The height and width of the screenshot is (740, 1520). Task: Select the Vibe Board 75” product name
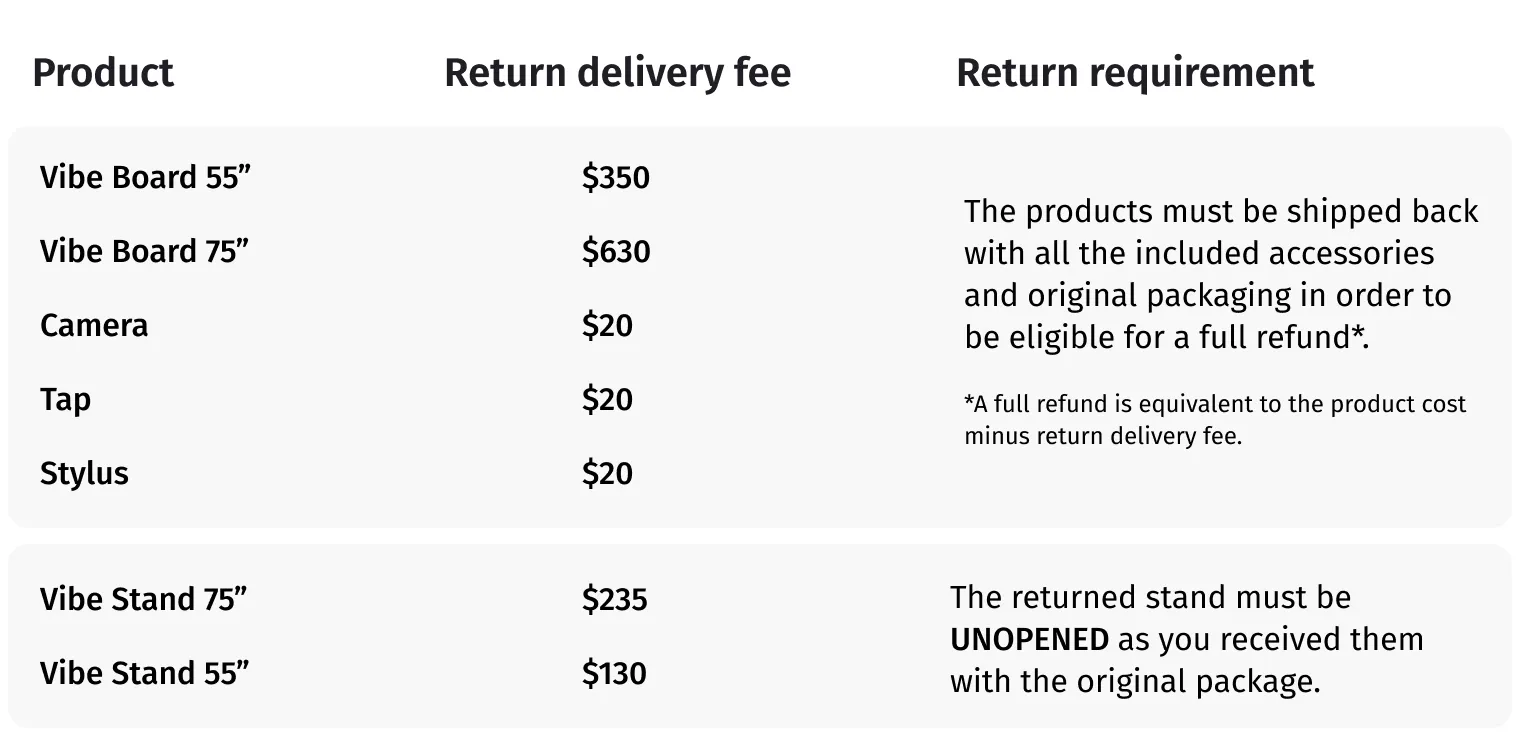tap(145, 251)
